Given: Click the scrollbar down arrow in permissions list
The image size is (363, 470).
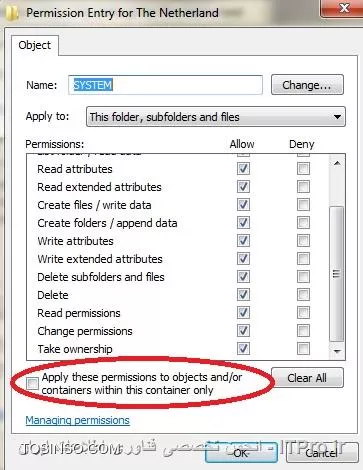Looking at the screenshot, I should (x=337, y=351).
